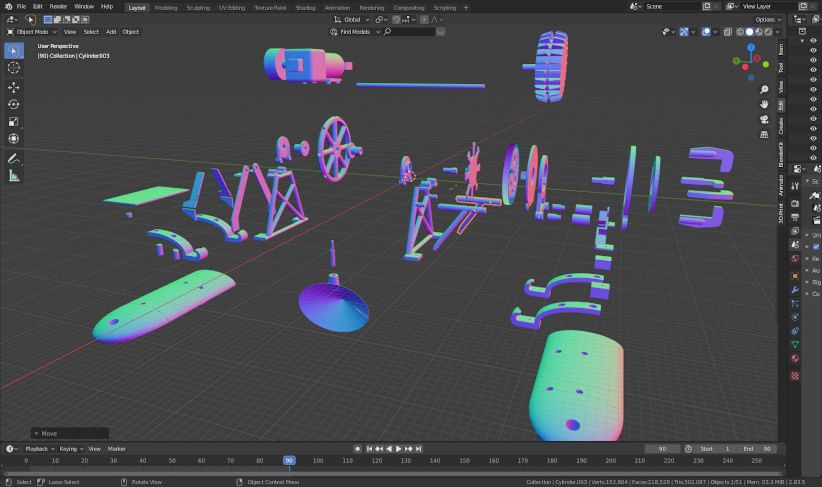Toggle camera view with the camera icon
Image resolution: width=822 pixels, height=487 pixels.
point(764,120)
